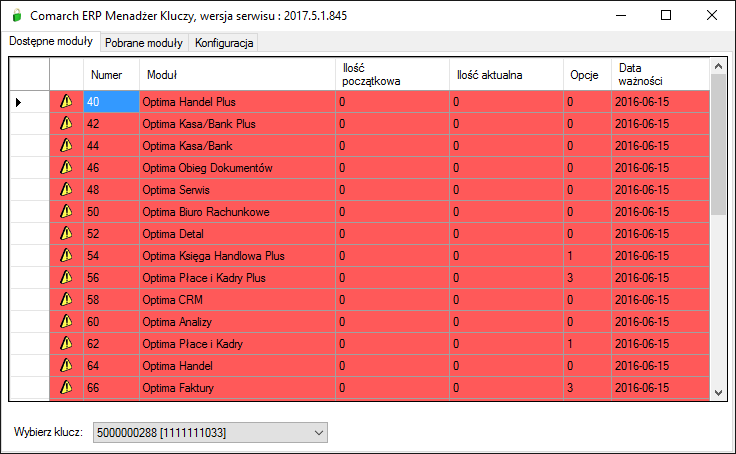Sort by the Numer column header
Image resolution: width=736 pixels, height=454 pixels.
(111, 75)
